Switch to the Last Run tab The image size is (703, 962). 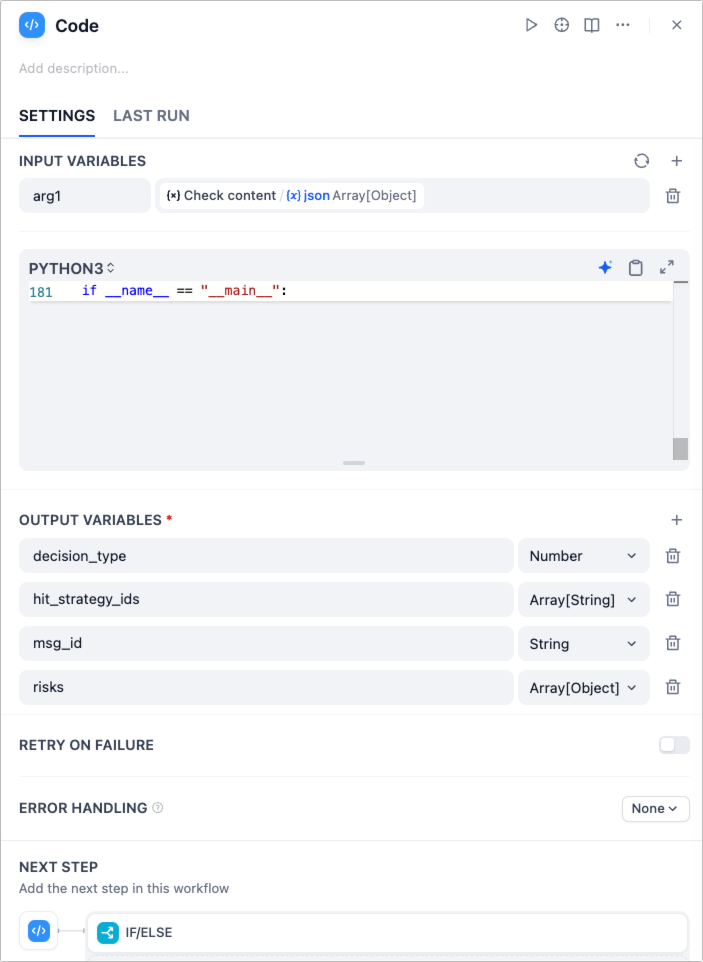(x=151, y=116)
